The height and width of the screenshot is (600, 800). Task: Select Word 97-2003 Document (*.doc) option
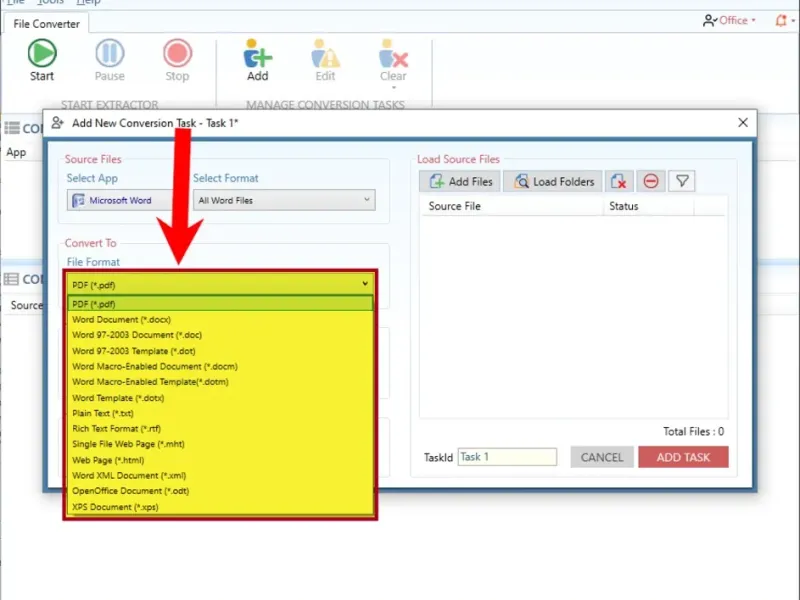click(x=220, y=335)
